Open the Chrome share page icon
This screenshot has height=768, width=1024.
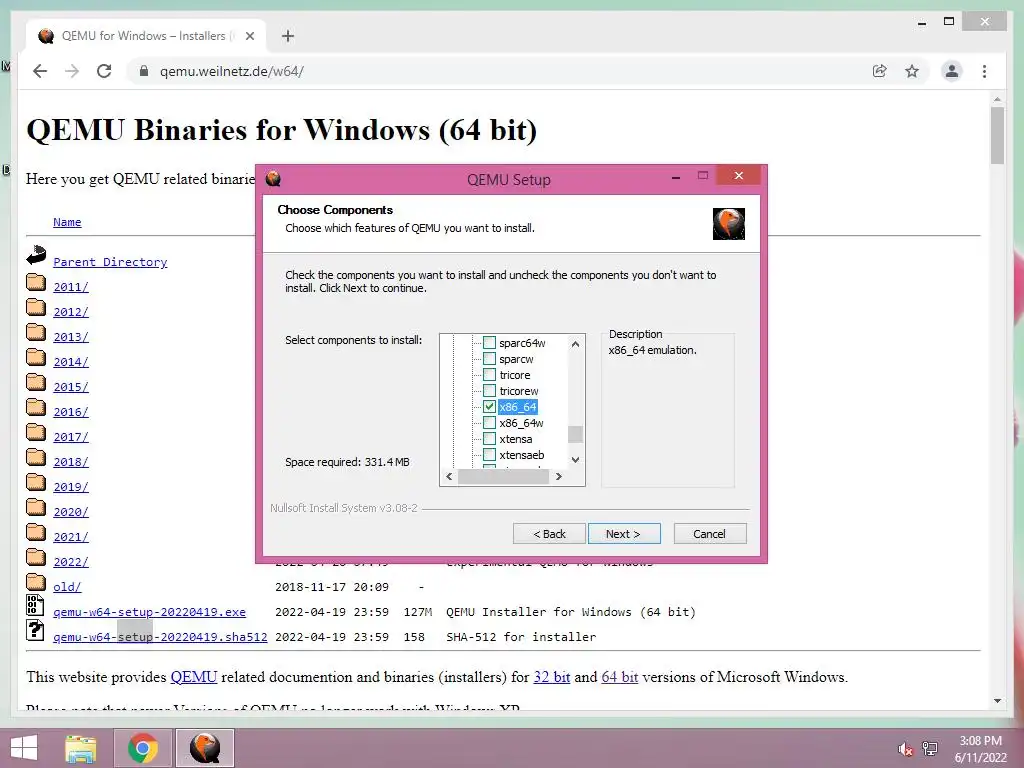click(x=880, y=71)
